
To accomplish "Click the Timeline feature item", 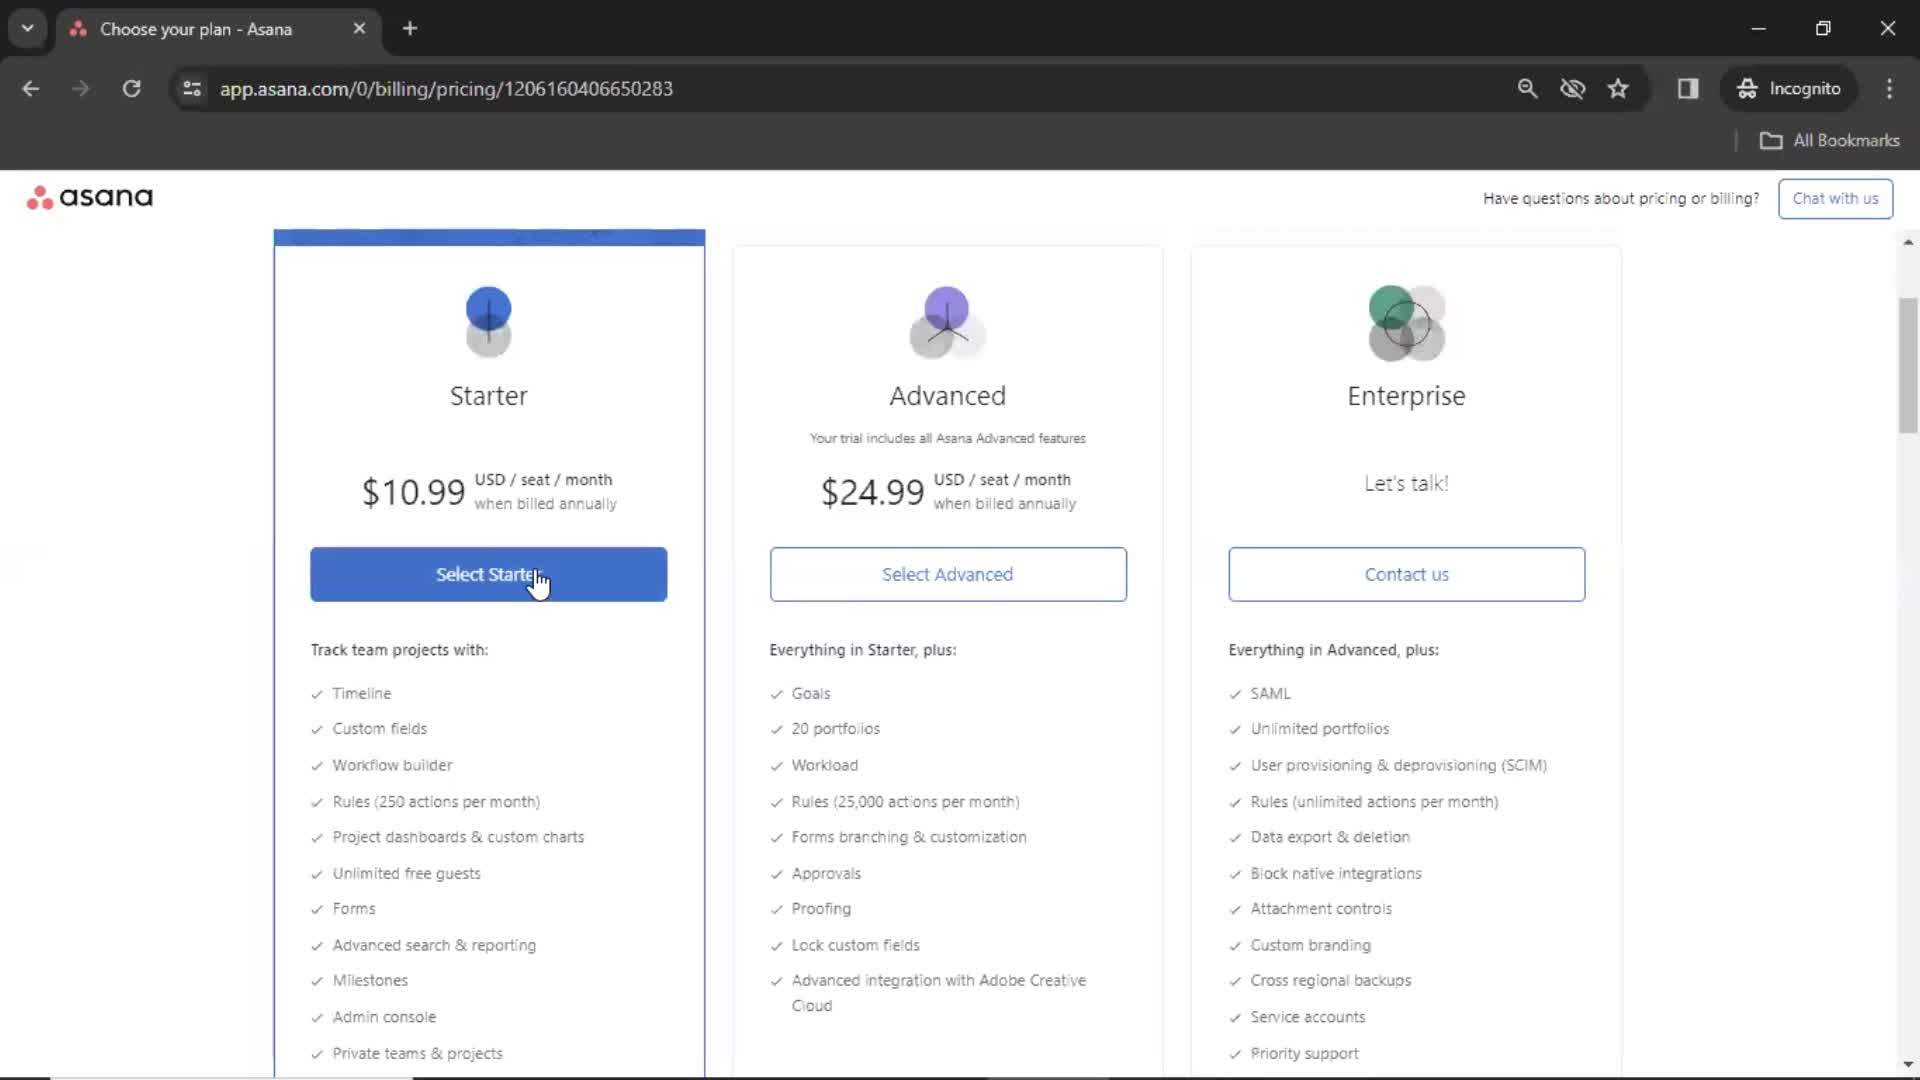I will (x=361, y=693).
